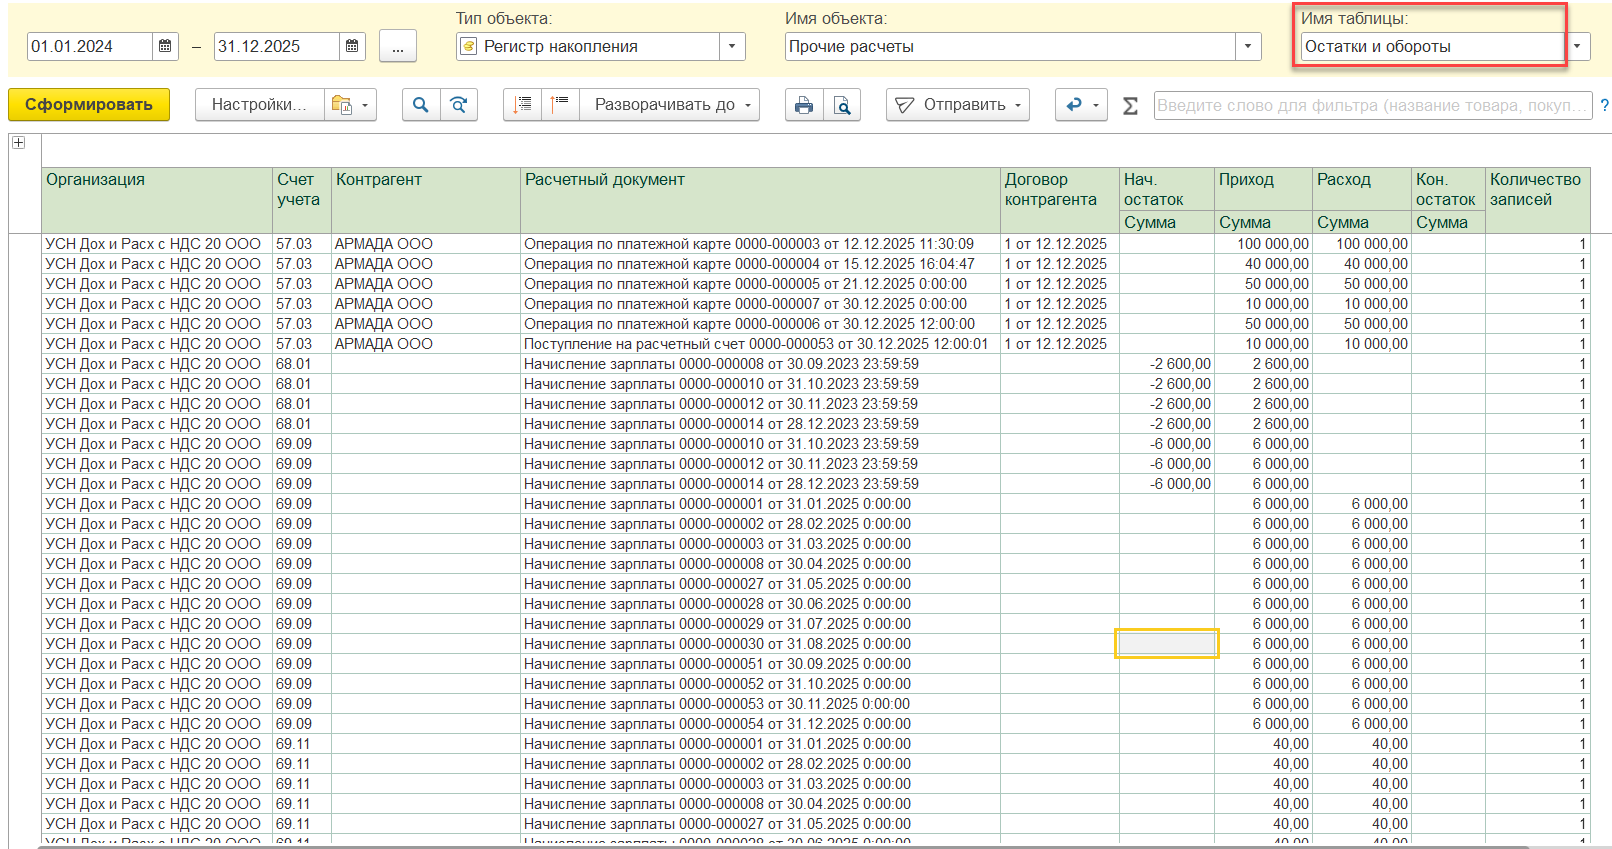Open the blue return arrow menu
The height and width of the screenshot is (849, 1612).
(1081, 105)
